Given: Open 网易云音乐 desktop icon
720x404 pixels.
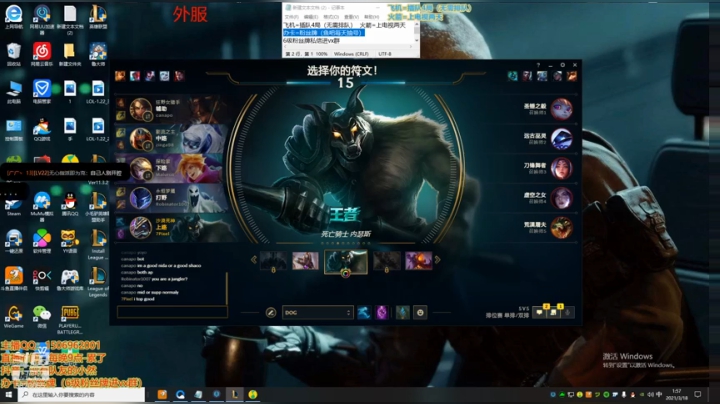Looking at the screenshot, I should pos(42,55).
